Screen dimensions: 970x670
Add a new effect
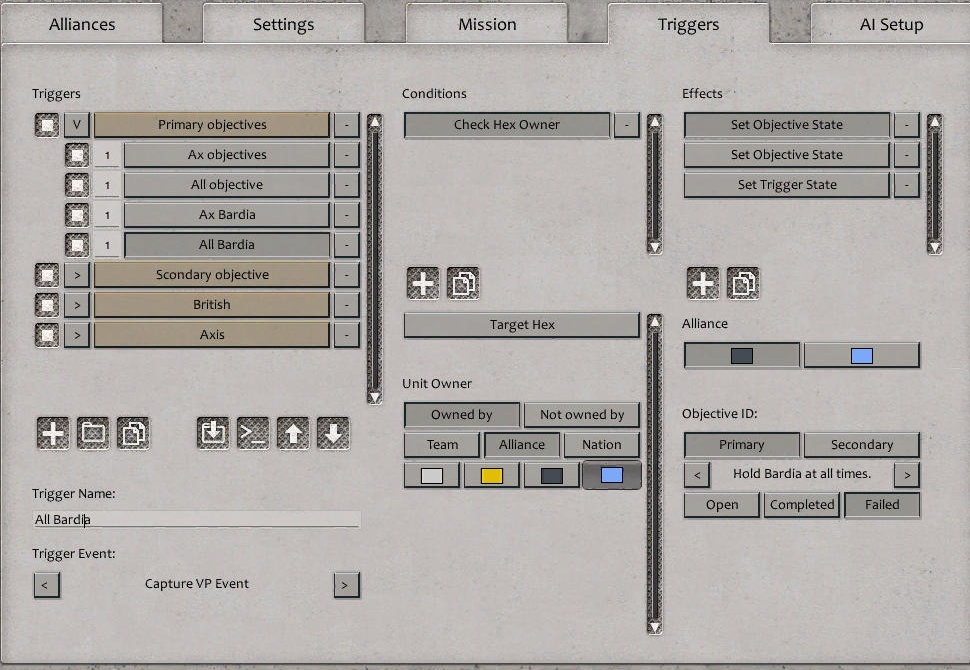click(x=703, y=283)
